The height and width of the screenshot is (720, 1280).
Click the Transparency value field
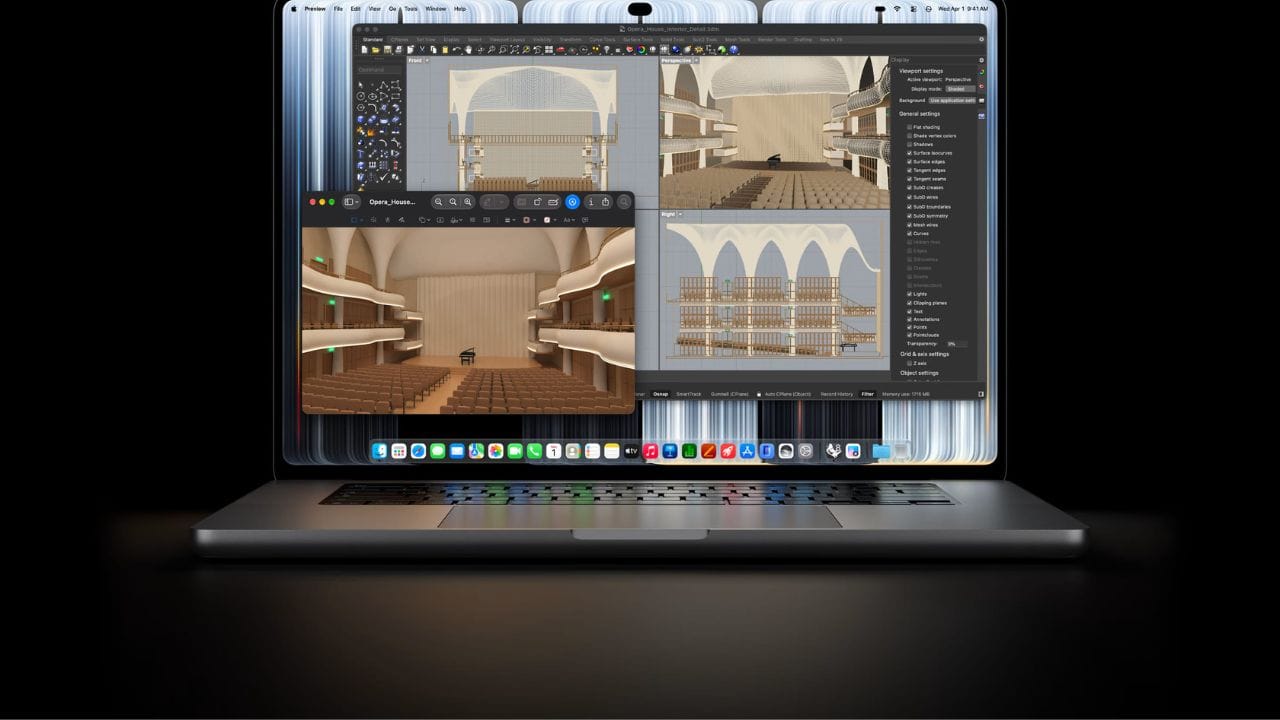coord(957,344)
